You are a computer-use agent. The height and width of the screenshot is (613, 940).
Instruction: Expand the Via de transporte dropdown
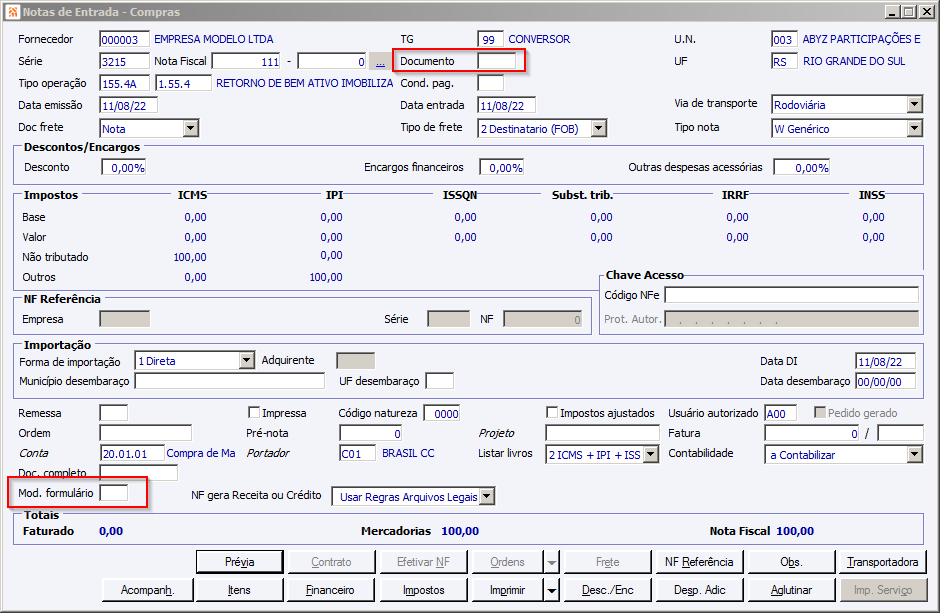[914, 105]
